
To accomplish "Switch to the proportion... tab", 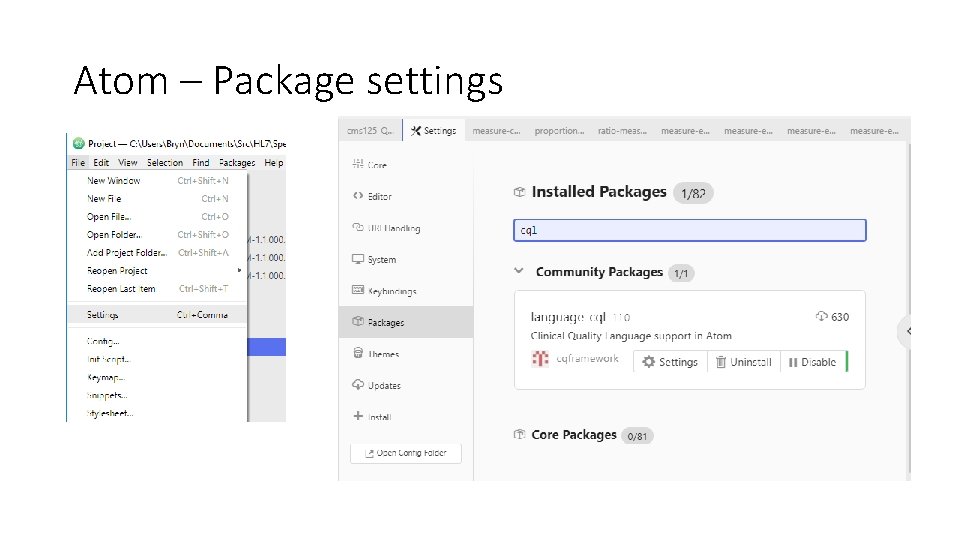I will pos(559,130).
